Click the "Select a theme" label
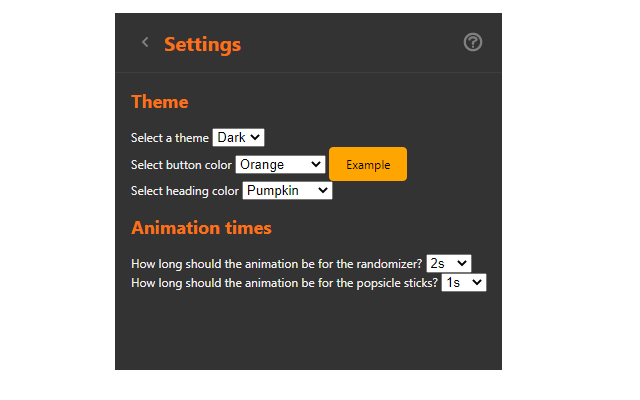640x400 pixels. [x=170, y=138]
